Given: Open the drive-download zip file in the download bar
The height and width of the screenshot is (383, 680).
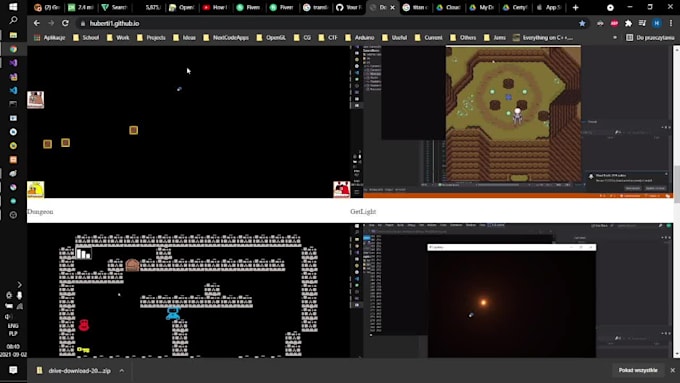Looking at the screenshot, I should coord(74,371).
